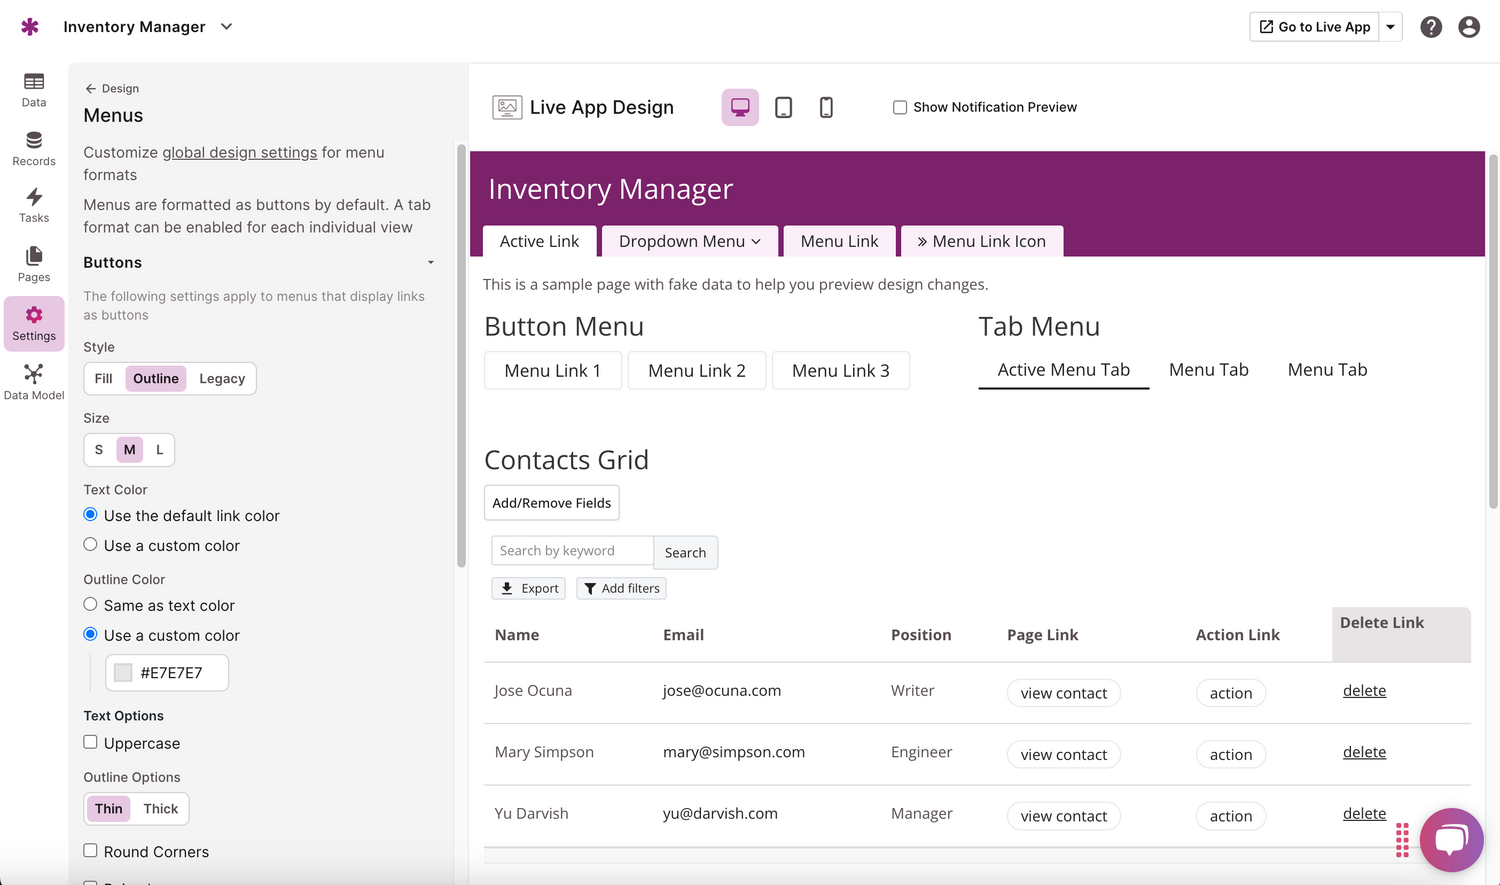This screenshot has height=885, width=1500.
Task: Open the user account profile icon
Action: (1468, 27)
